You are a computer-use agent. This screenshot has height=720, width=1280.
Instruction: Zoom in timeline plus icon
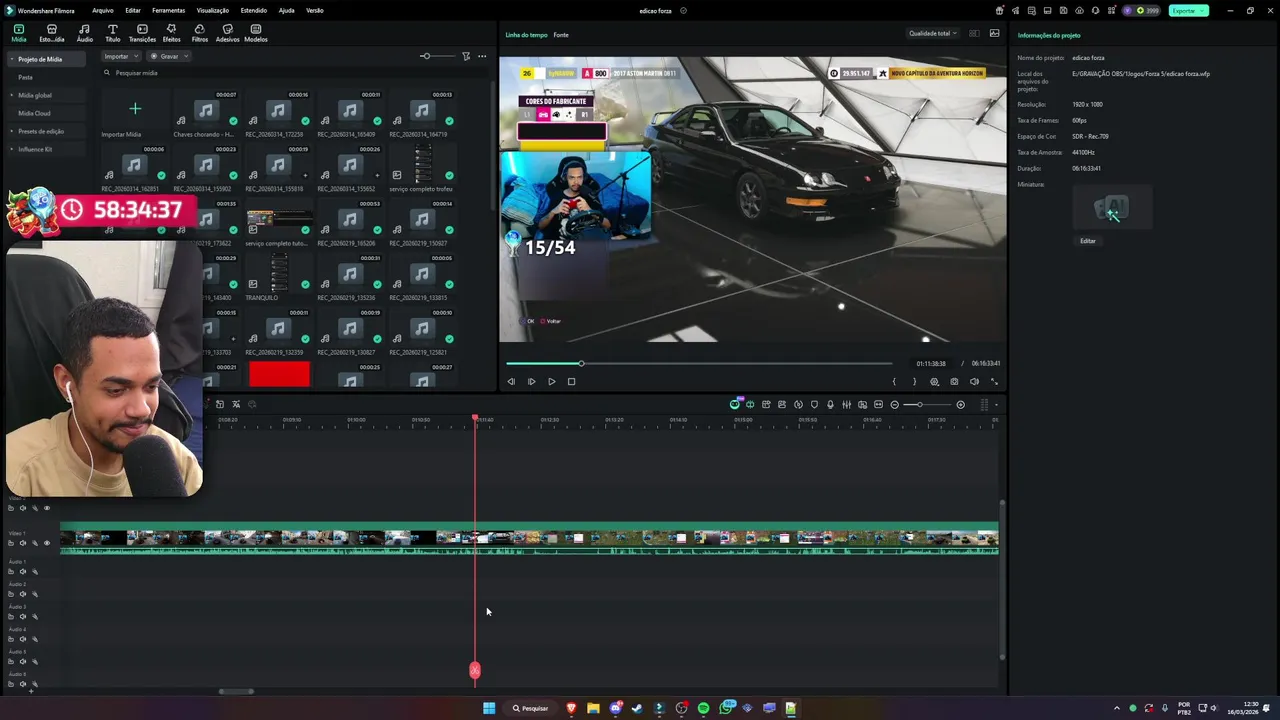(x=960, y=405)
